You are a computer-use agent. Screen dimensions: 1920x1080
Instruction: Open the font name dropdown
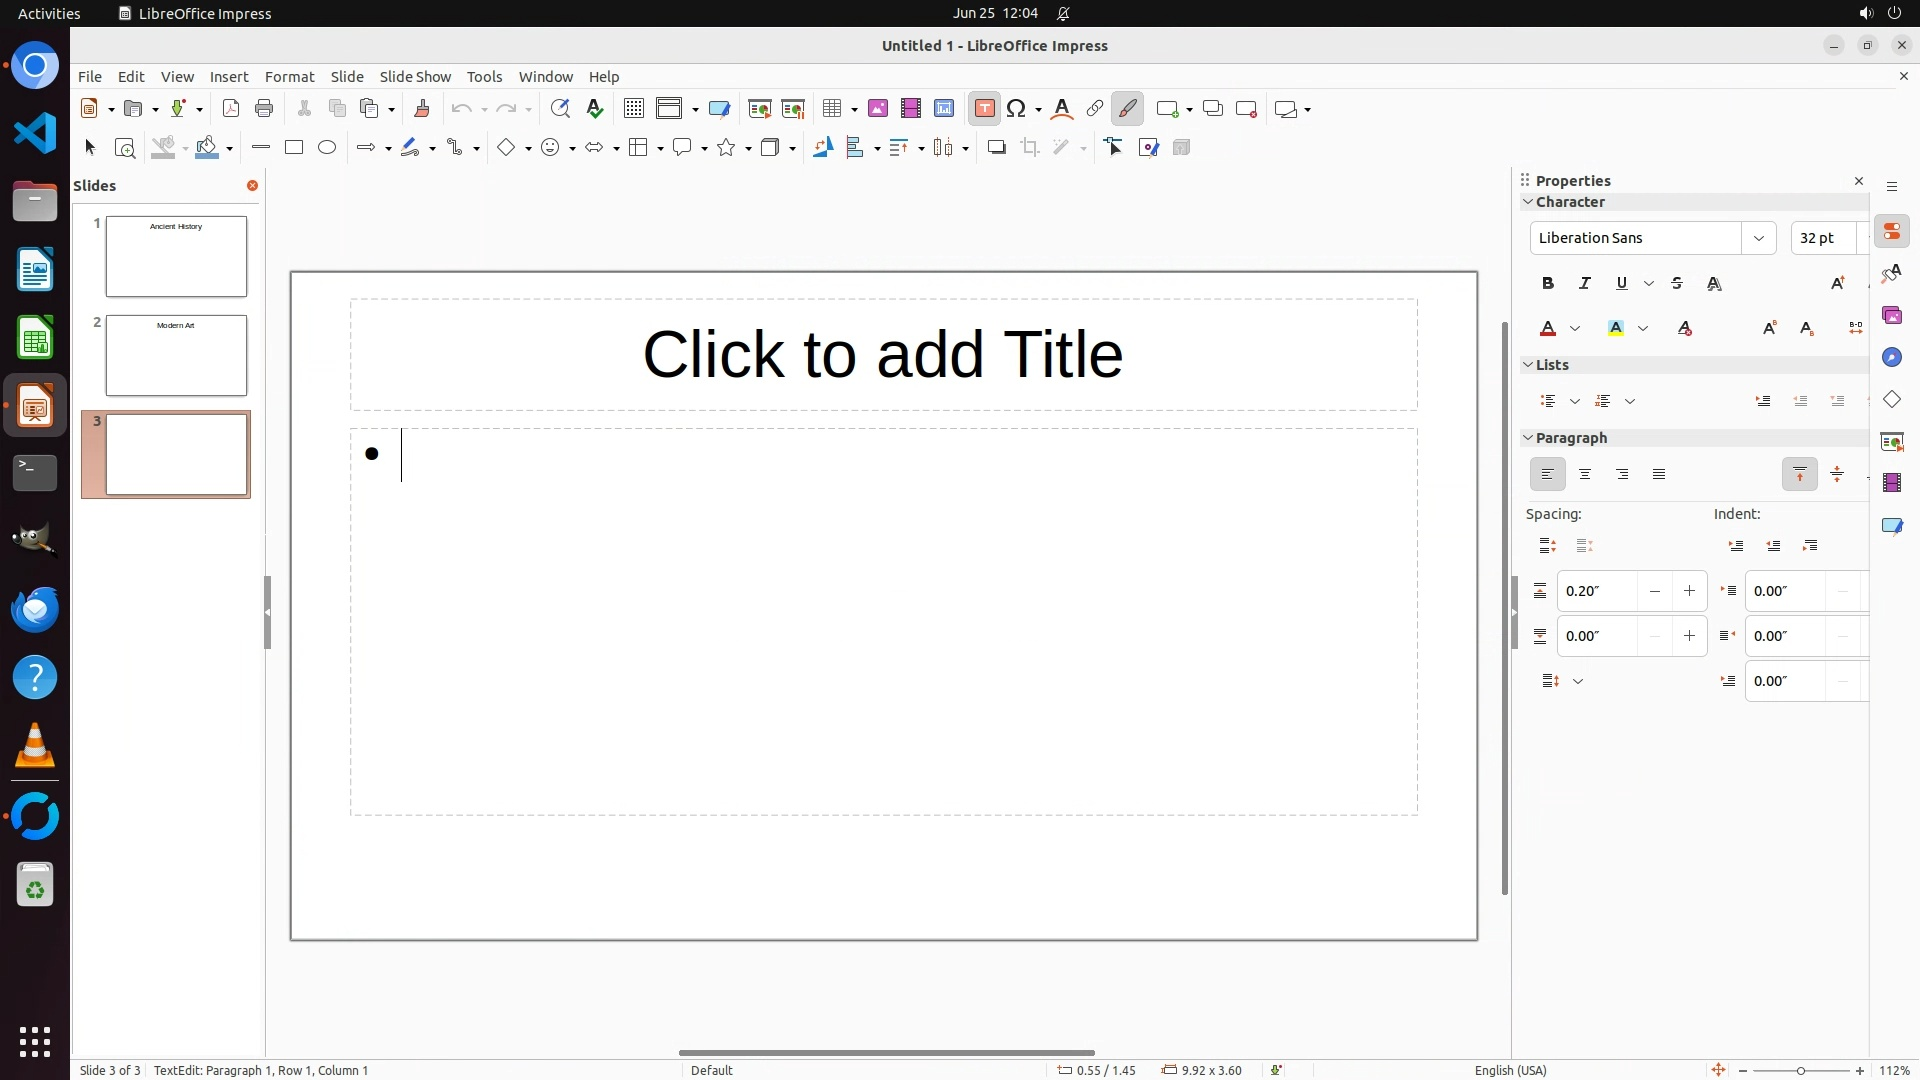click(1758, 238)
